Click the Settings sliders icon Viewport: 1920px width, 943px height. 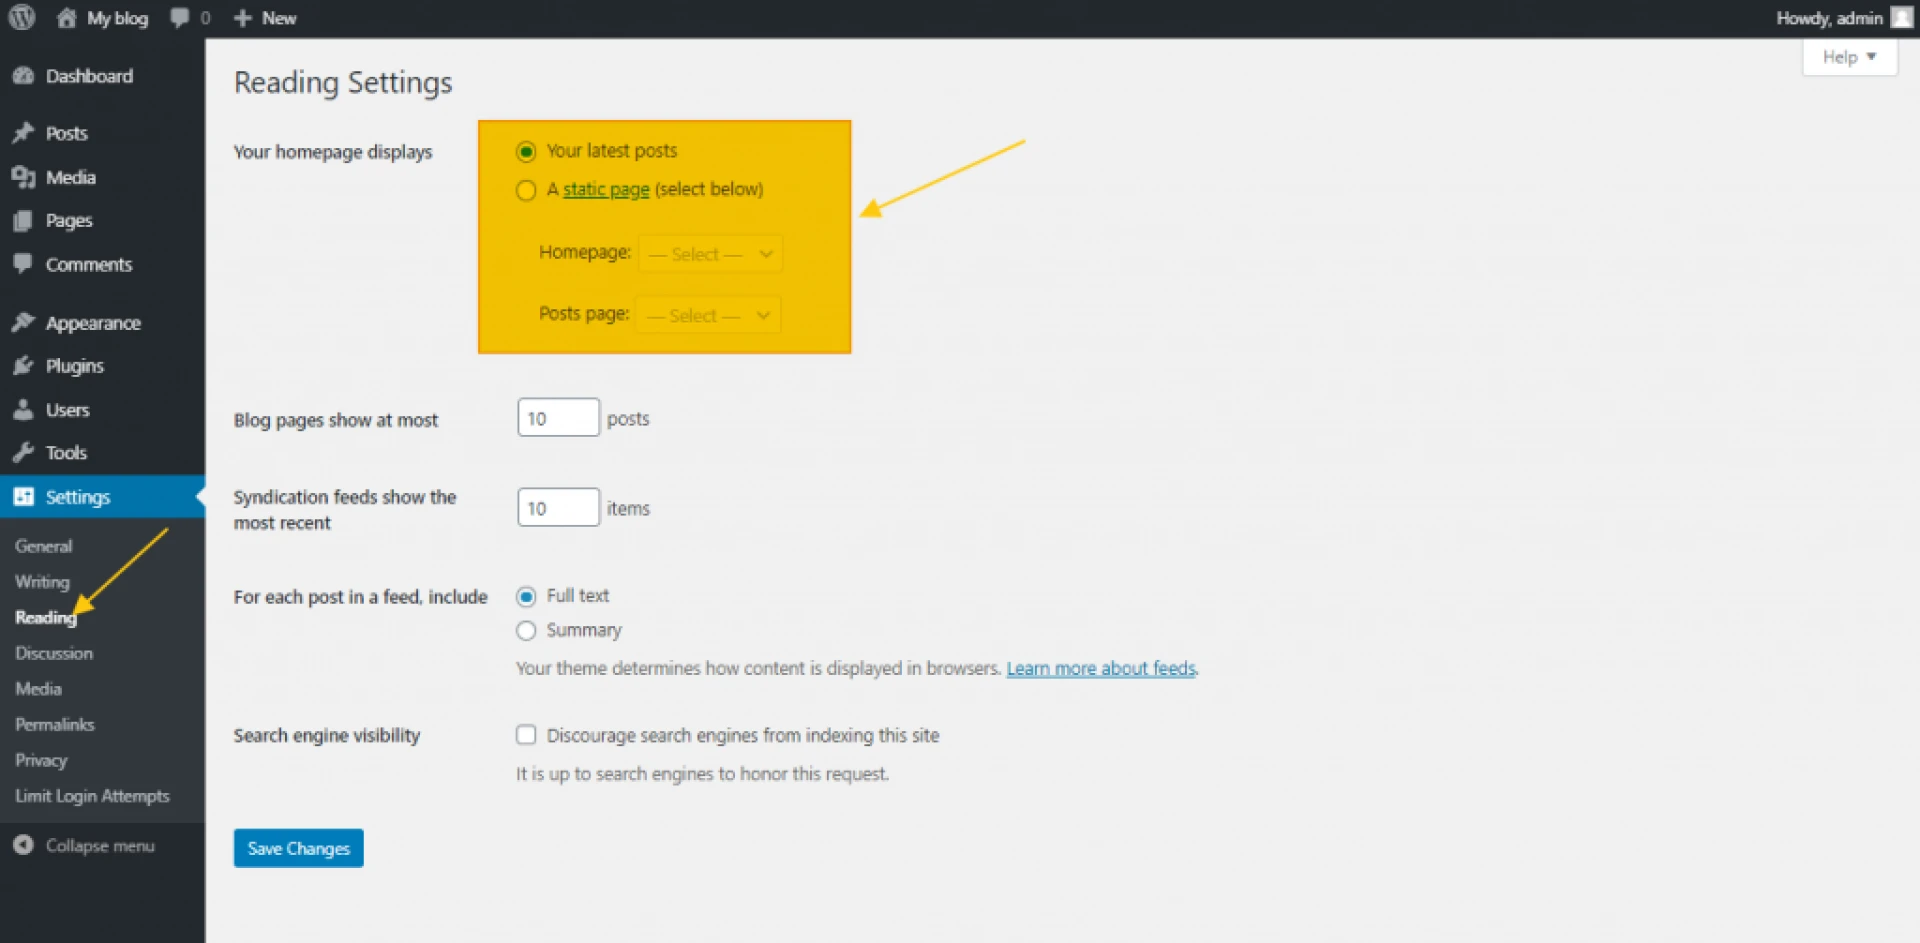(23, 496)
